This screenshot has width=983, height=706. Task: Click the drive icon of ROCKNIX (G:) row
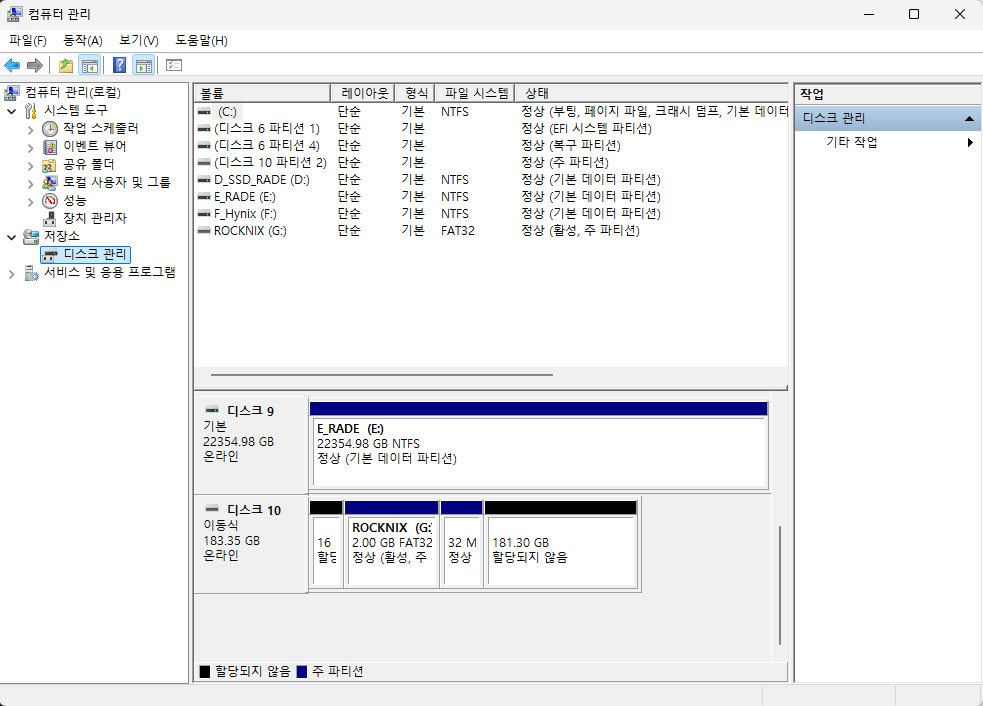point(204,231)
